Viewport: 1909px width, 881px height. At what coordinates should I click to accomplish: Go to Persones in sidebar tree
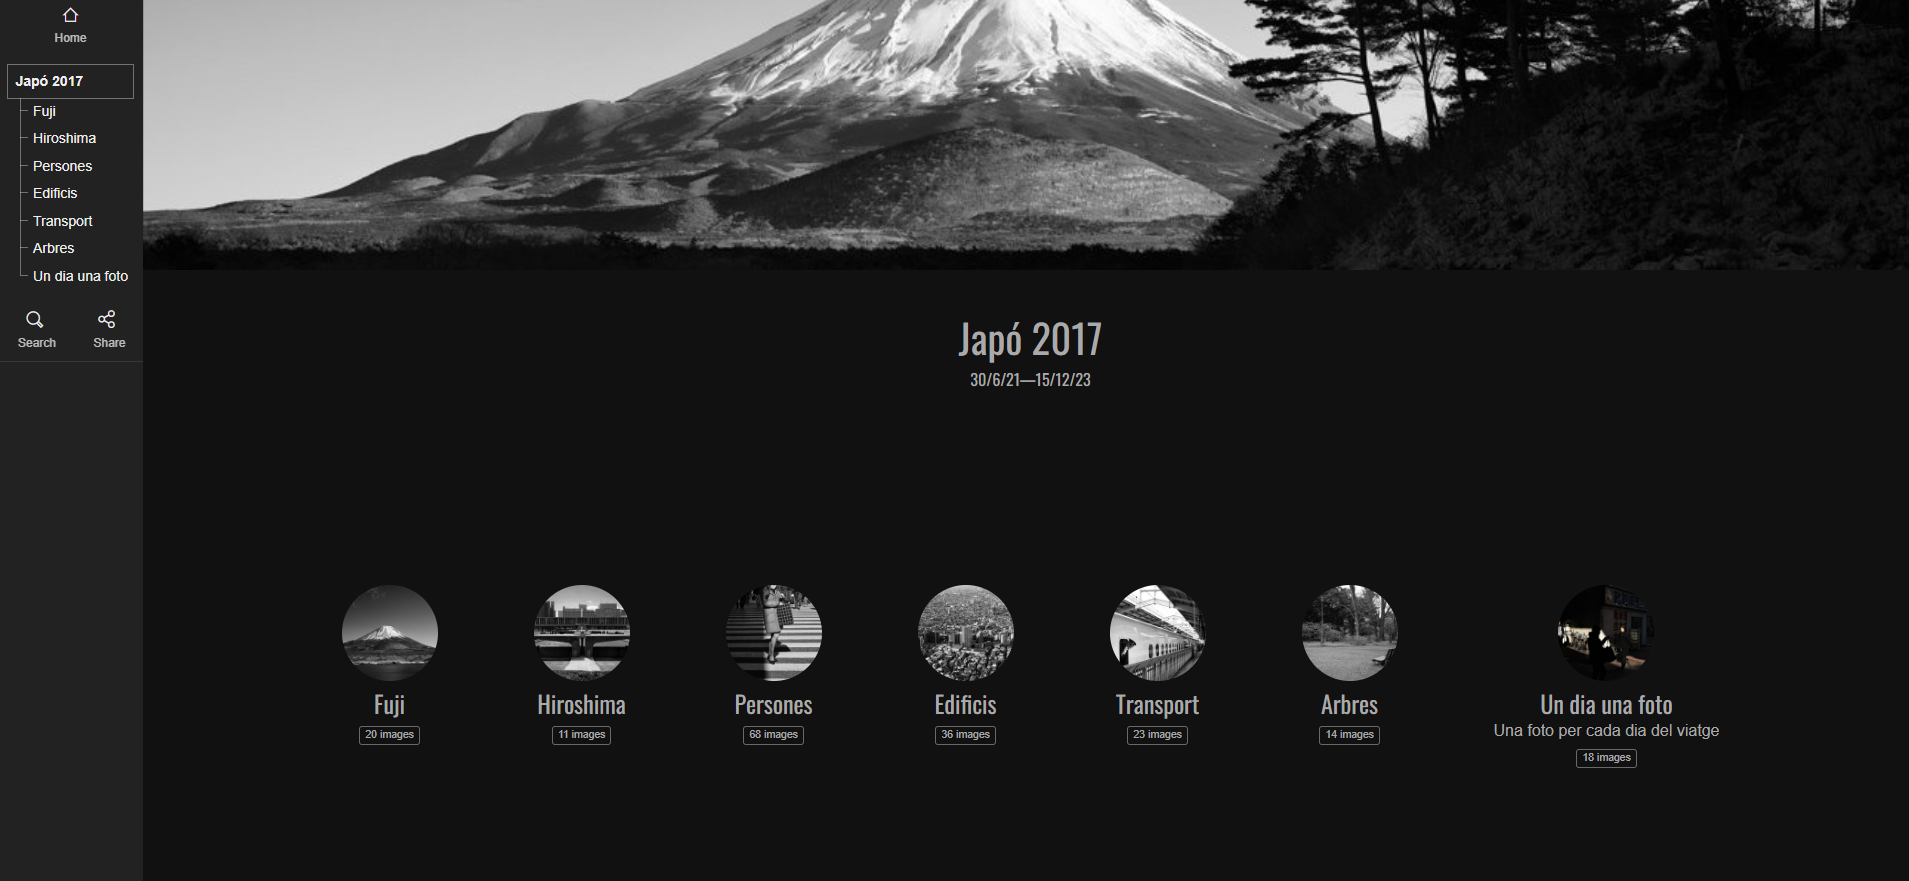click(x=62, y=166)
